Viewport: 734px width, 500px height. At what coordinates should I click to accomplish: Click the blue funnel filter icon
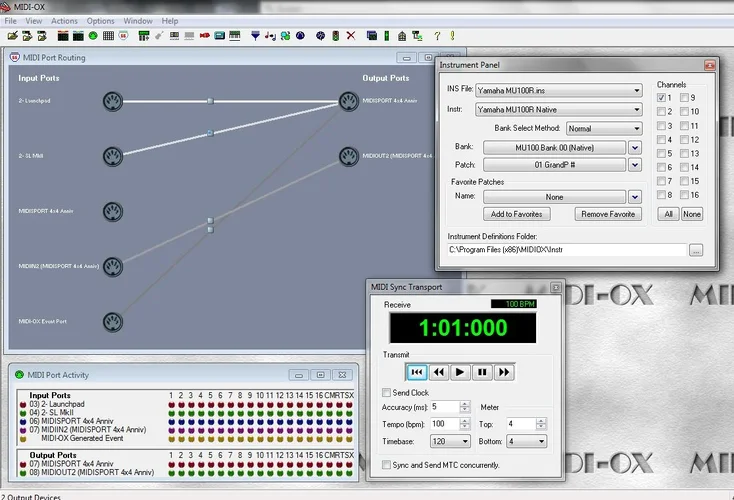coord(255,36)
